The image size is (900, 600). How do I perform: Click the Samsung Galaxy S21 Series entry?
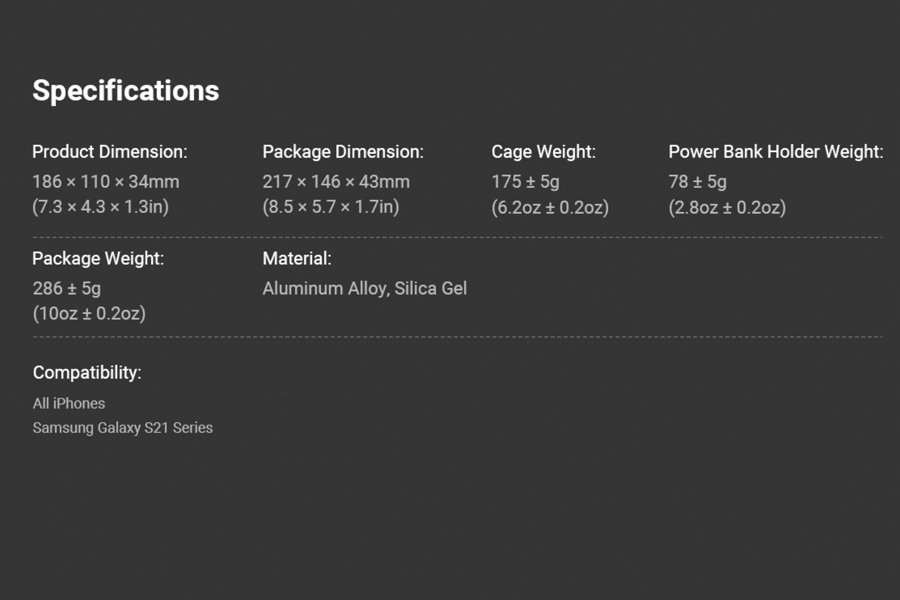[123, 428]
